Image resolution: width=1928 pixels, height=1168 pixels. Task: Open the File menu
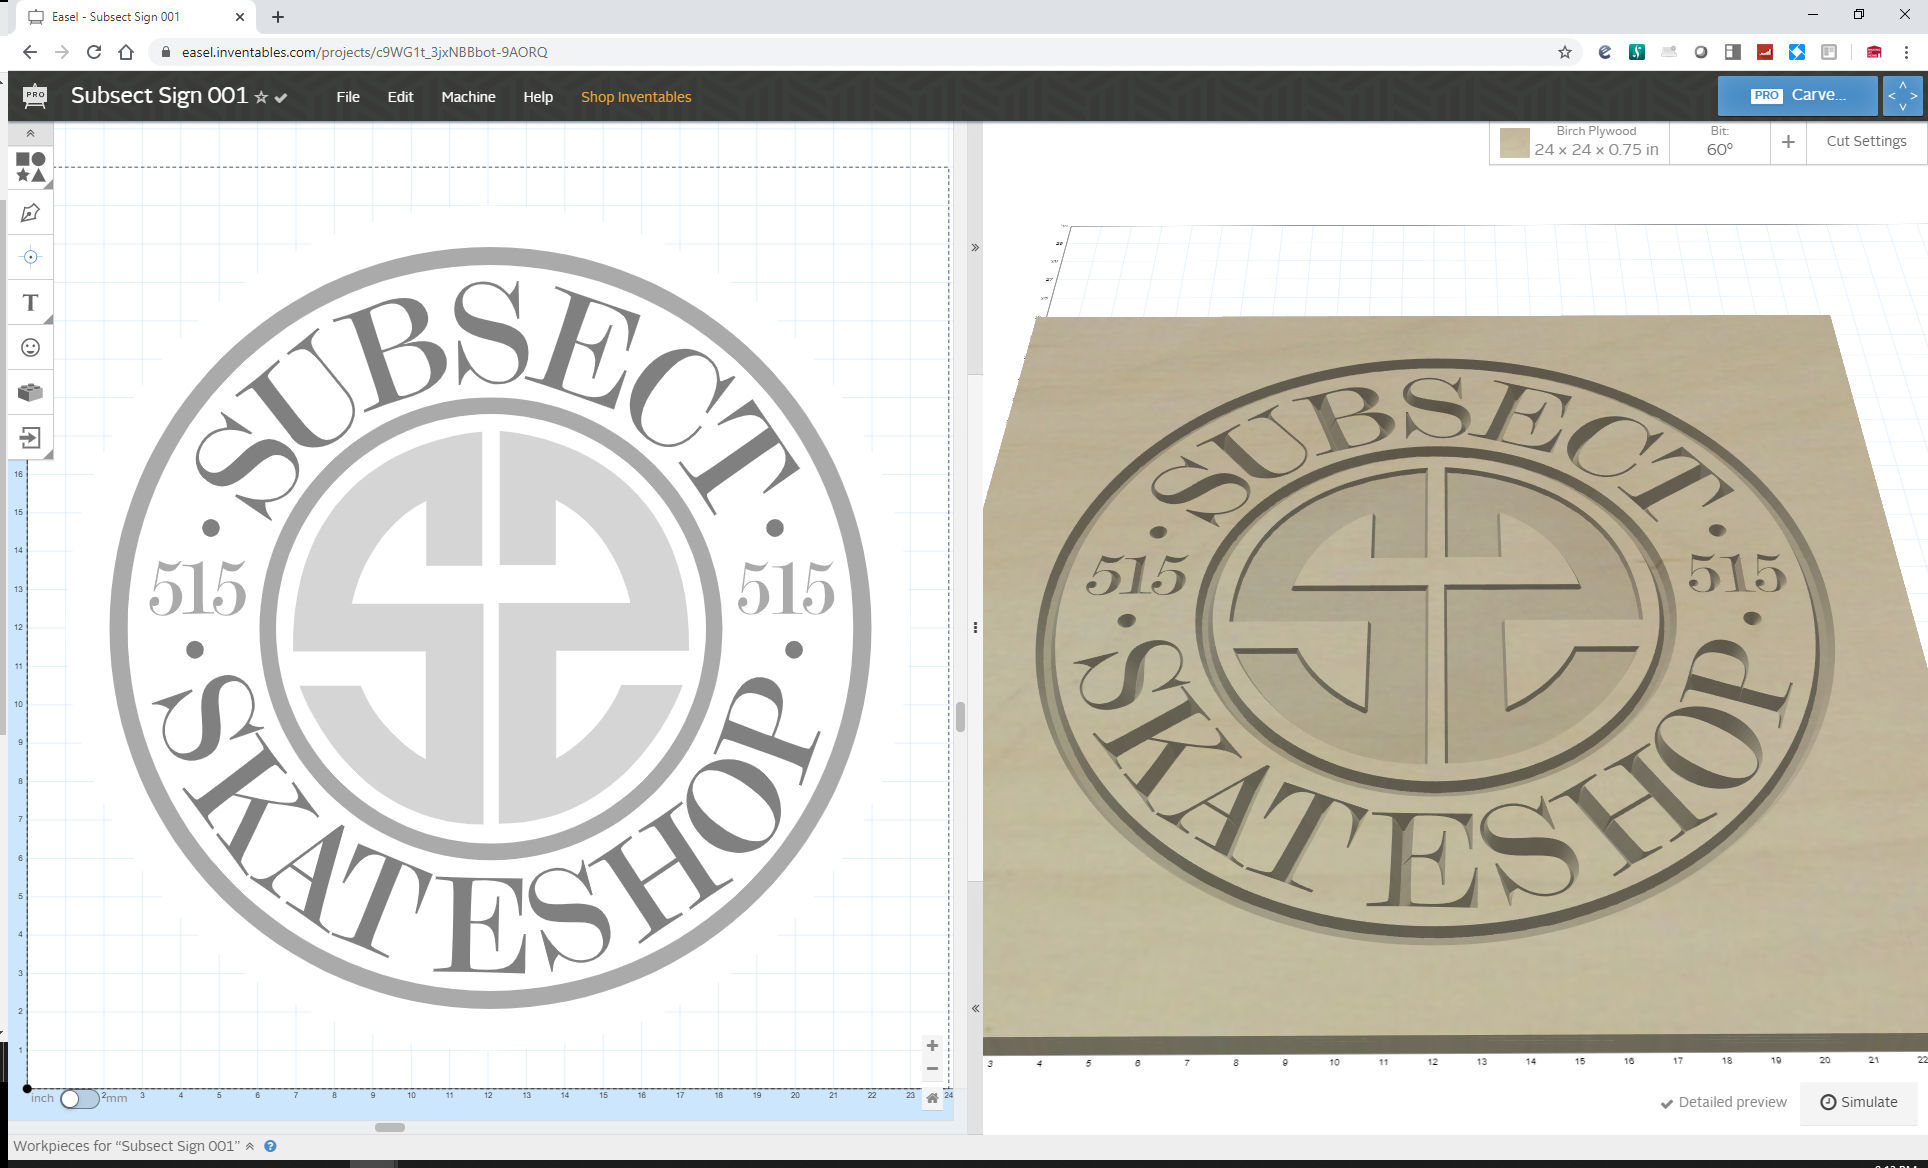[x=348, y=97]
